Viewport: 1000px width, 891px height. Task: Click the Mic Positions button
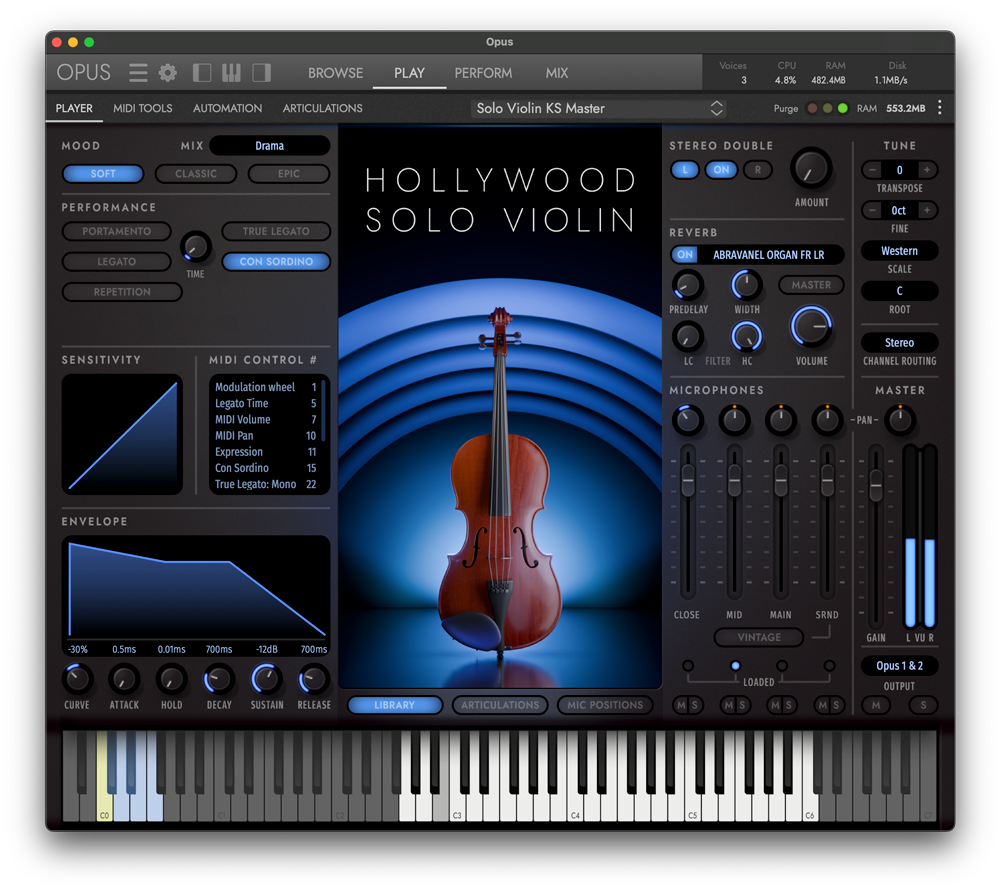[604, 705]
